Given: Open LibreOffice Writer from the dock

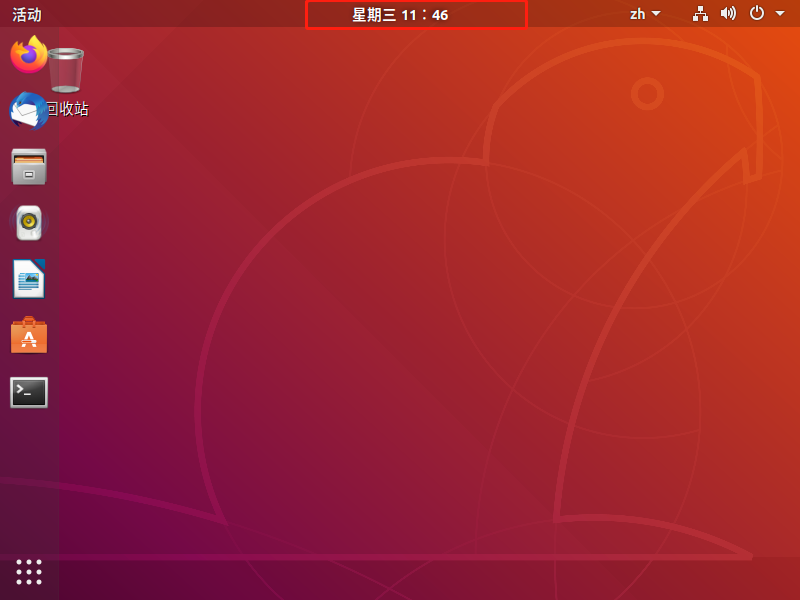Looking at the screenshot, I should coord(29,279).
